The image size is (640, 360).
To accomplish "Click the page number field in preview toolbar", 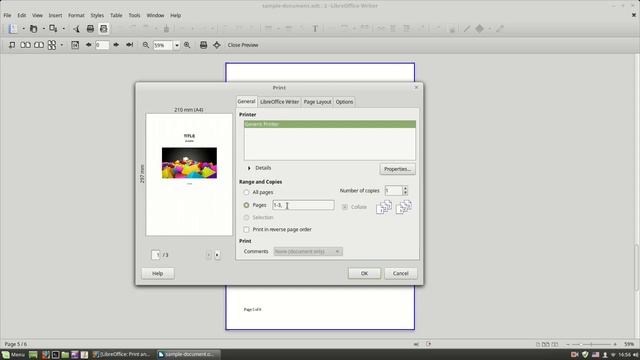I will coord(102,45).
